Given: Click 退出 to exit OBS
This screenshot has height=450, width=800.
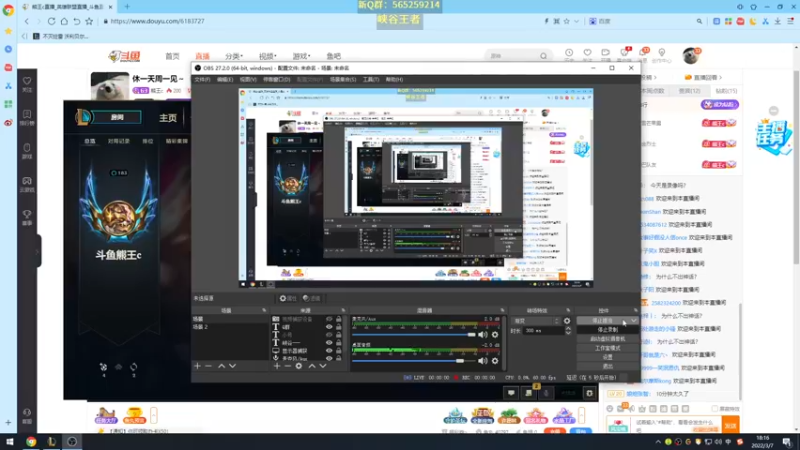Looking at the screenshot, I should 607,366.
